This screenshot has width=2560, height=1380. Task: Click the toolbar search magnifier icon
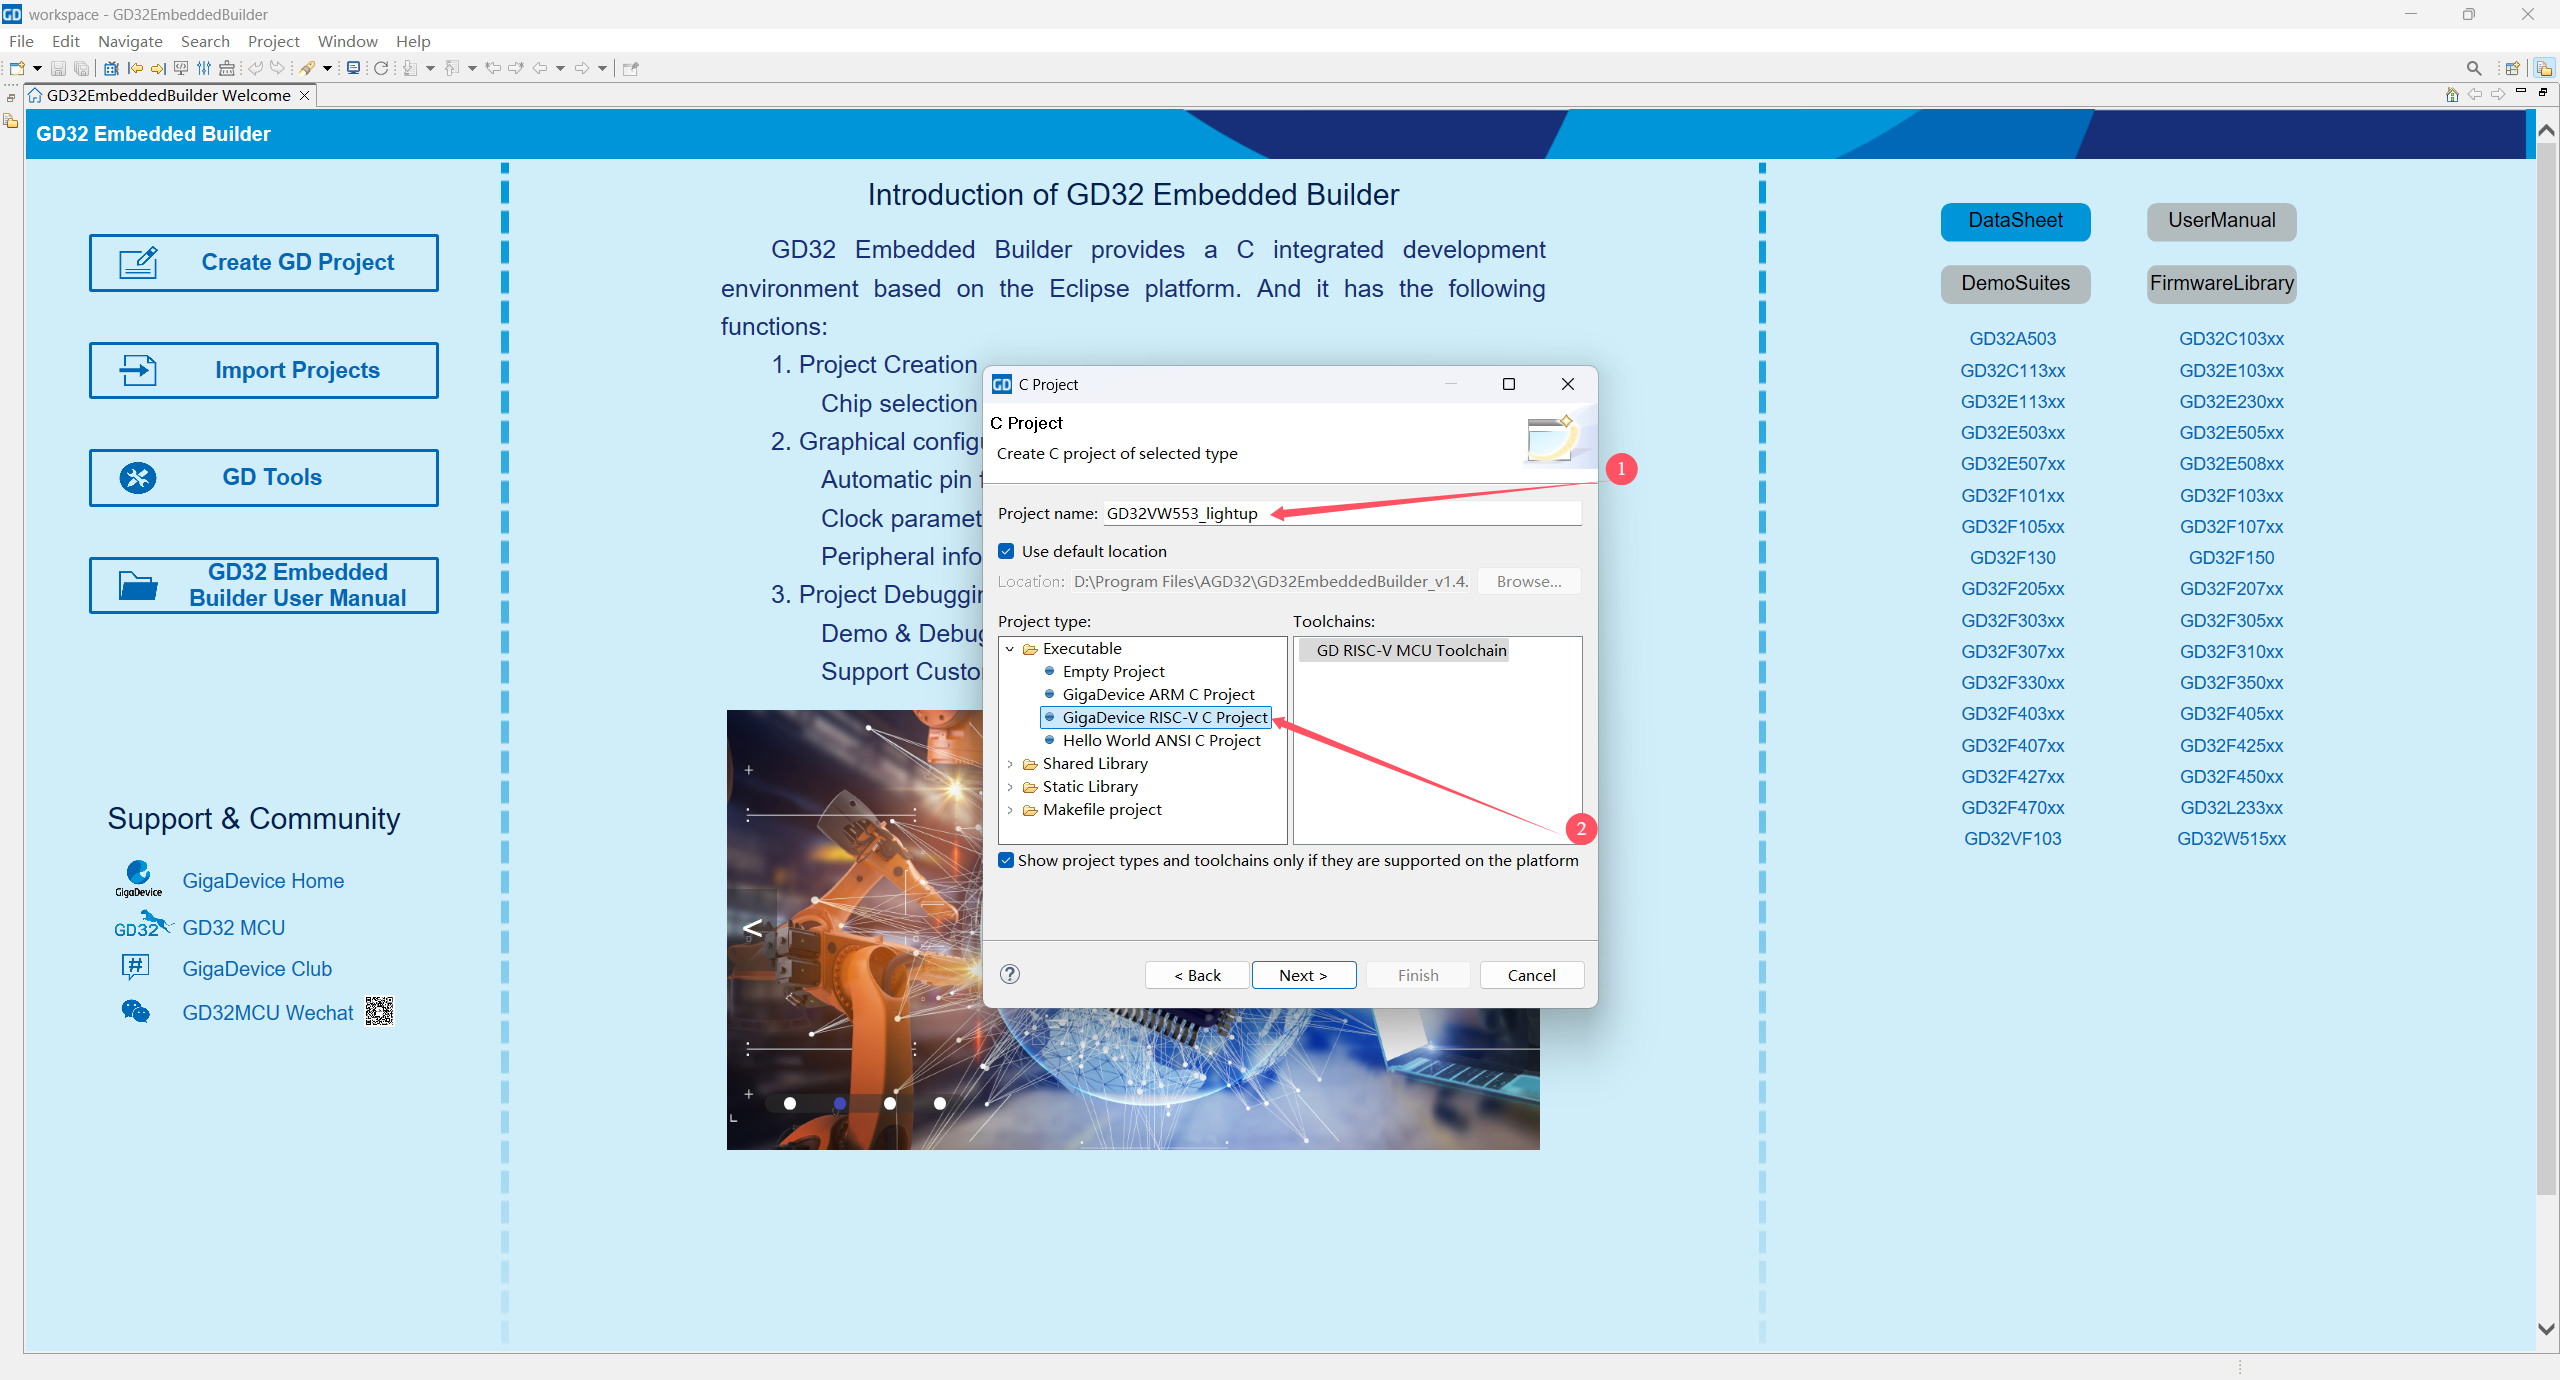[2474, 68]
